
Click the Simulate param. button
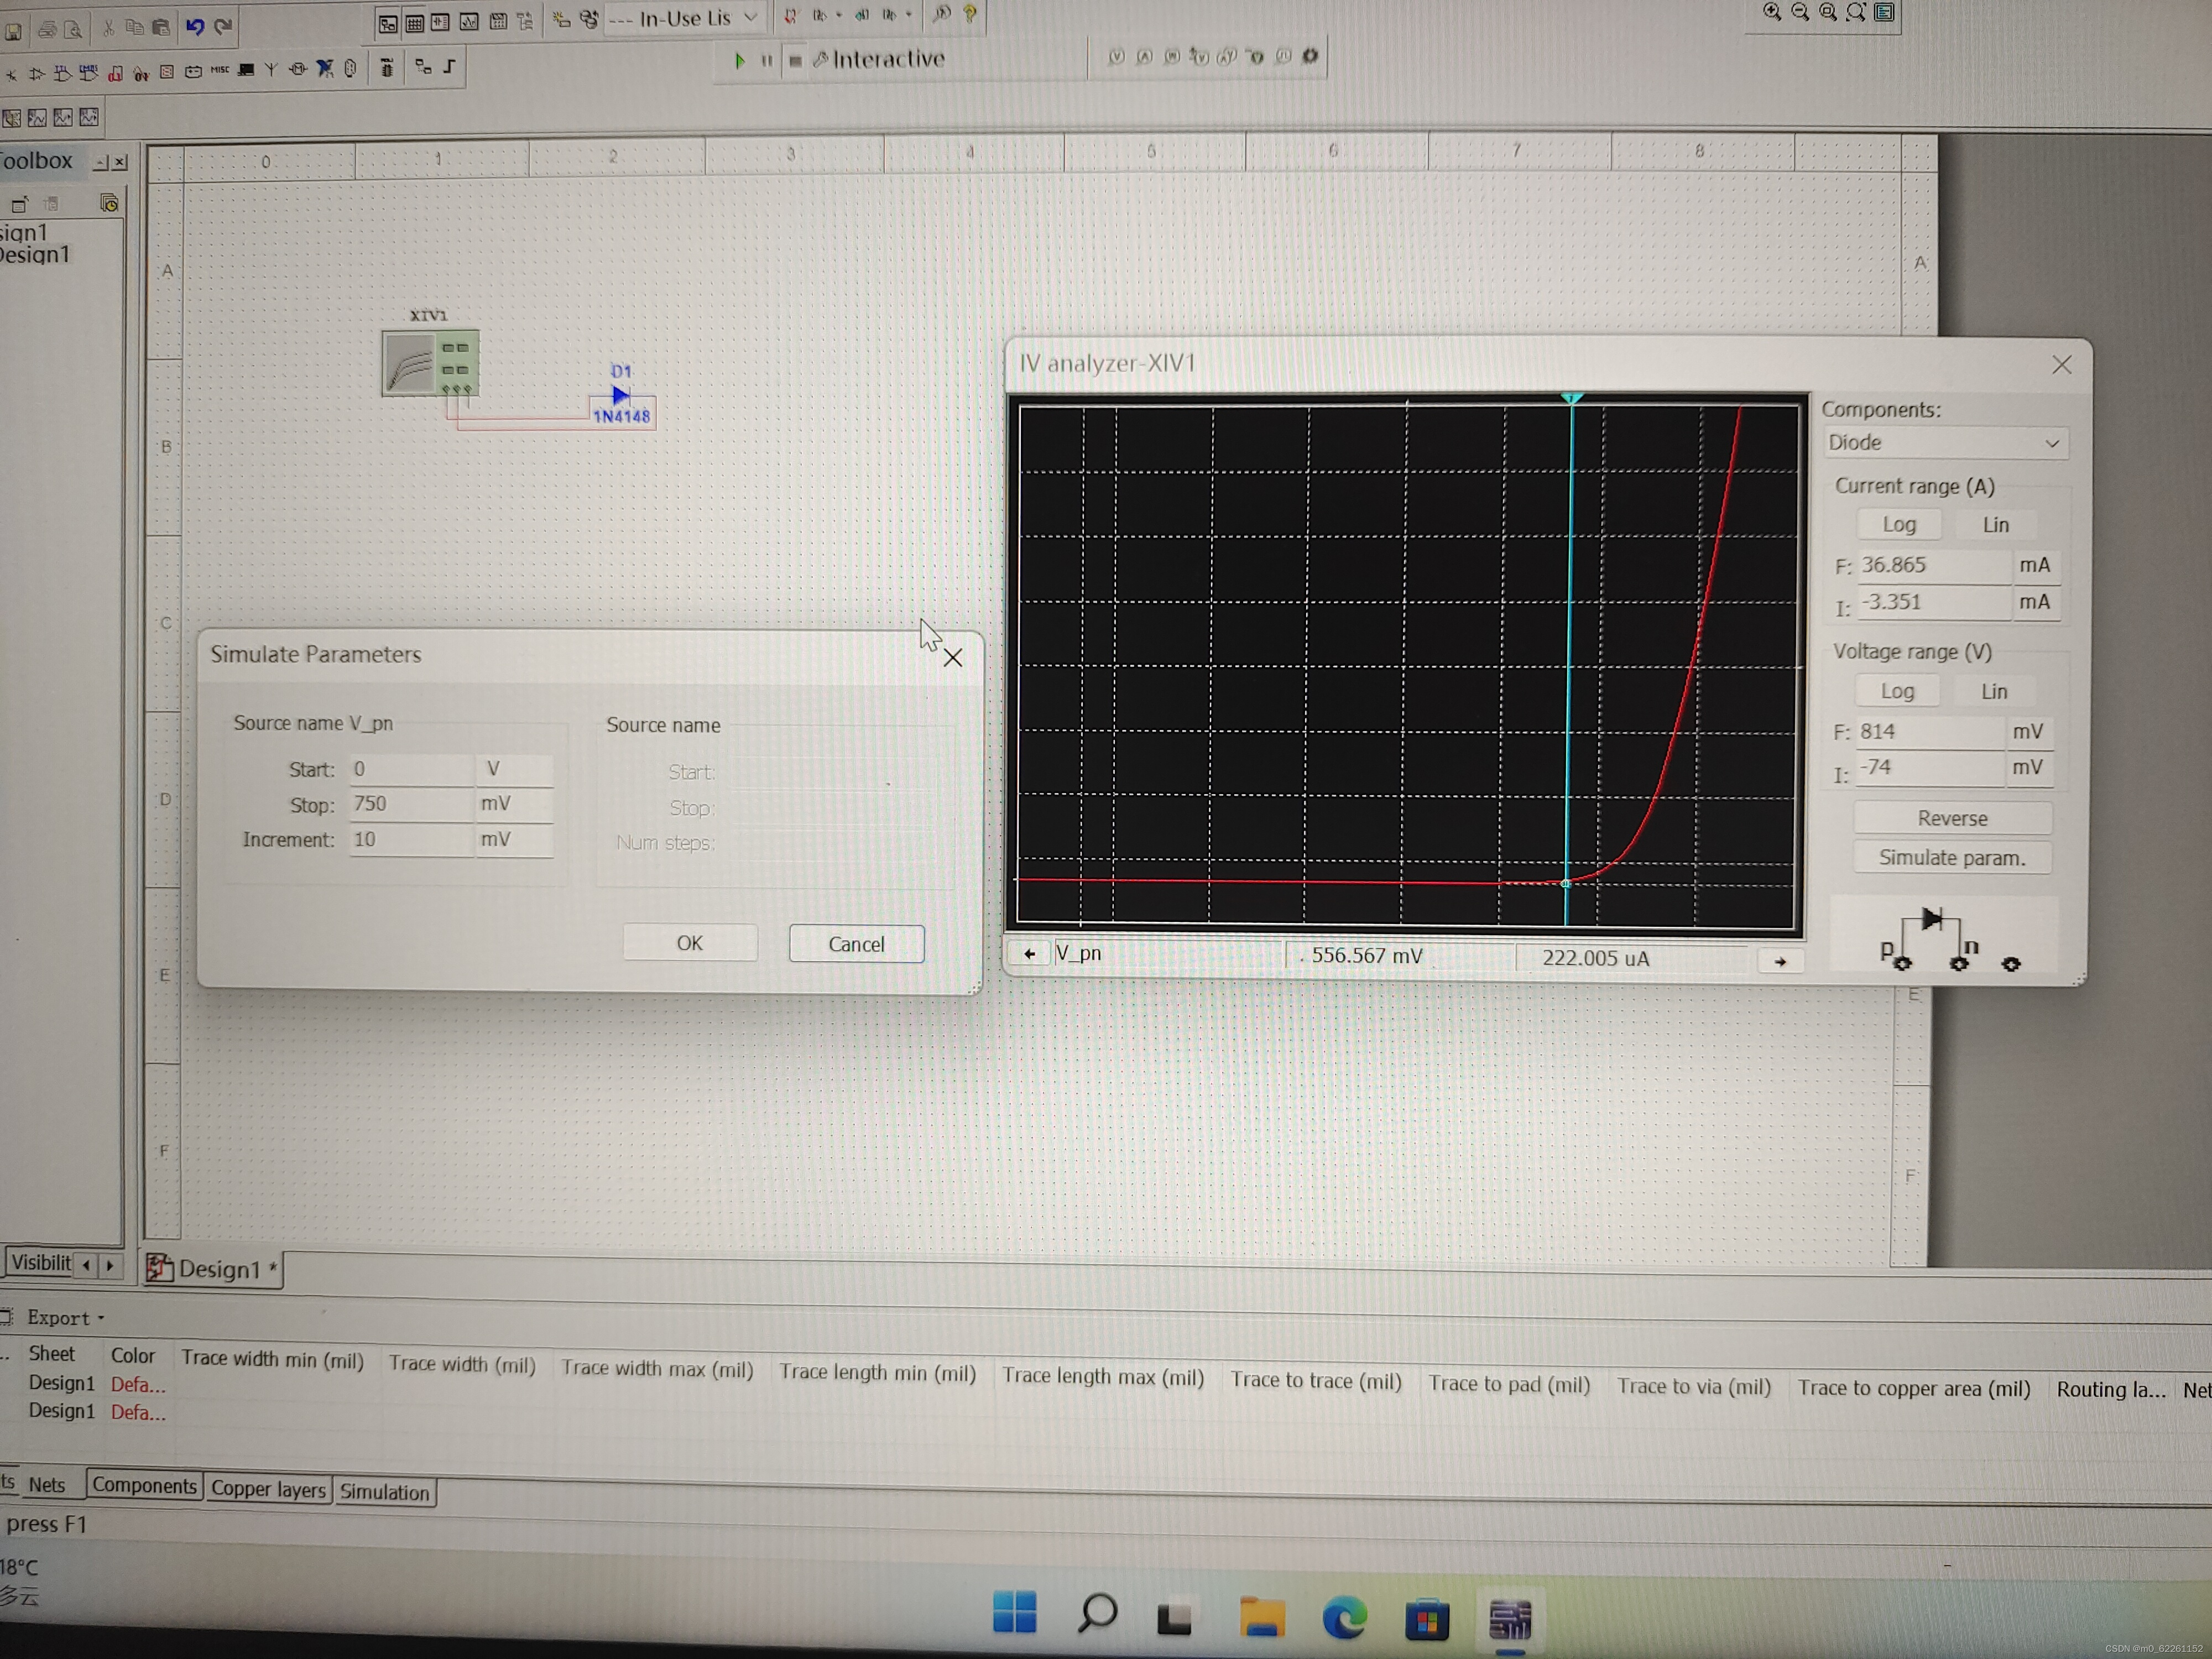(x=1952, y=858)
